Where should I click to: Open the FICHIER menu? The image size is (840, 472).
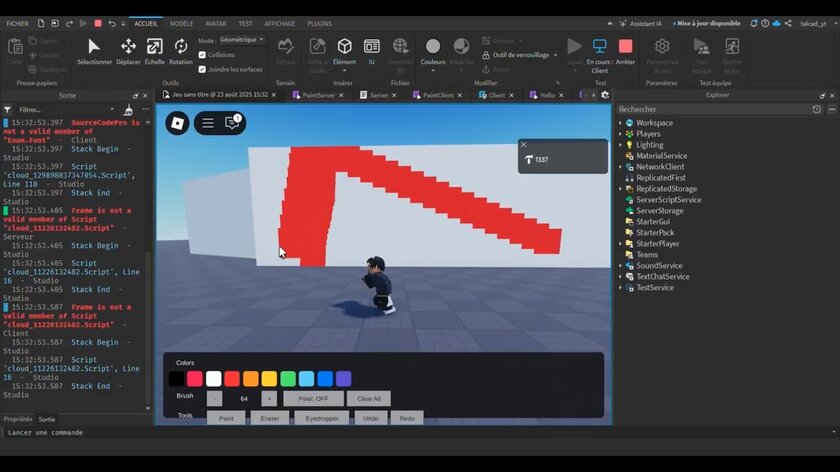(18, 24)
